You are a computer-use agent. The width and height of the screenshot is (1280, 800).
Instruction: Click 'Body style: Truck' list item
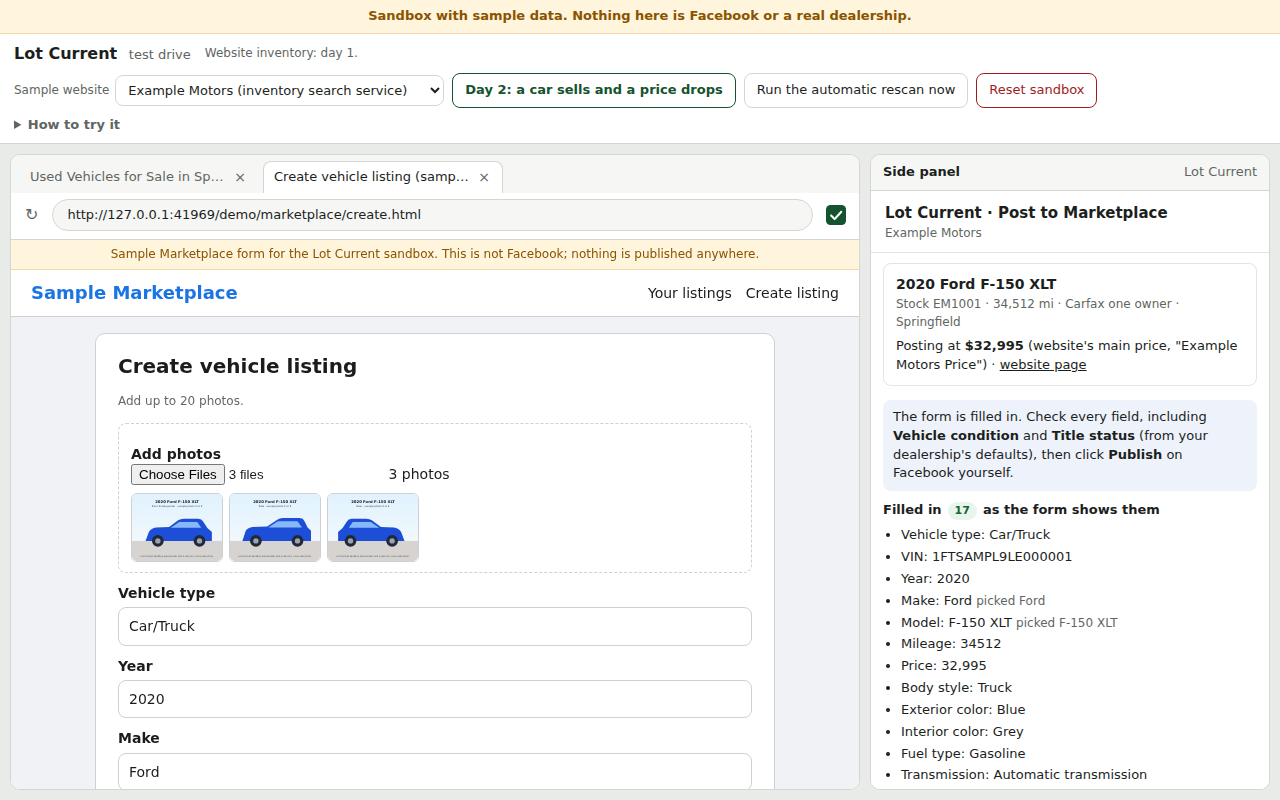pyautogui.click(x=956, y=688)
